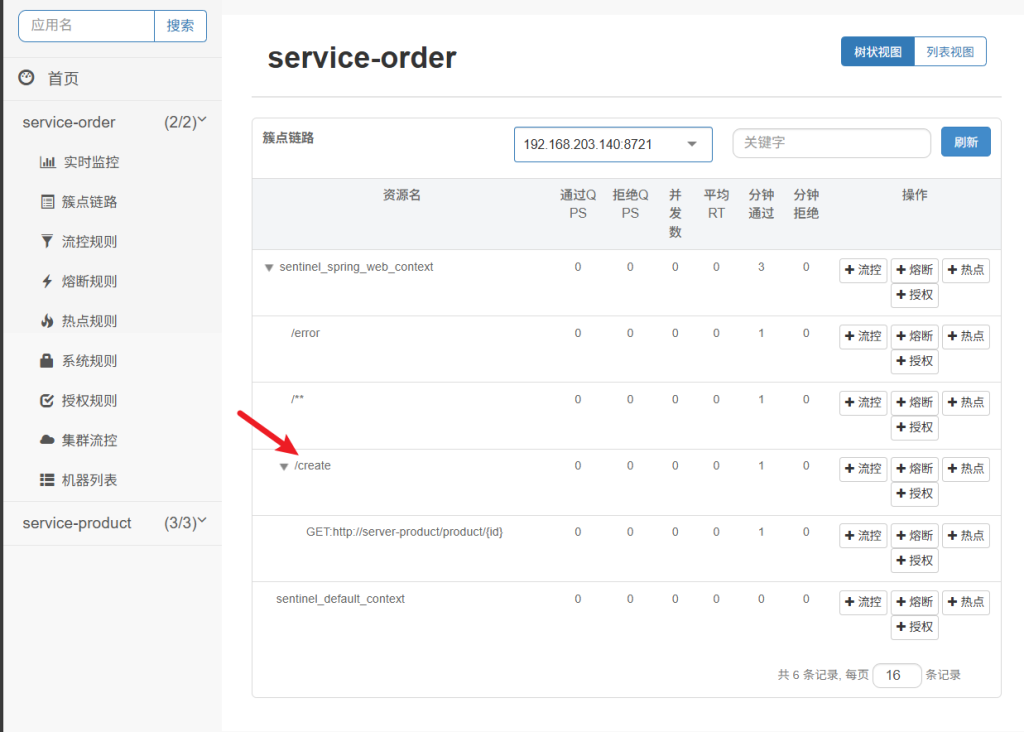Switch to 列表视图 view
The image size is (1024, 732).
click(950, 52)
